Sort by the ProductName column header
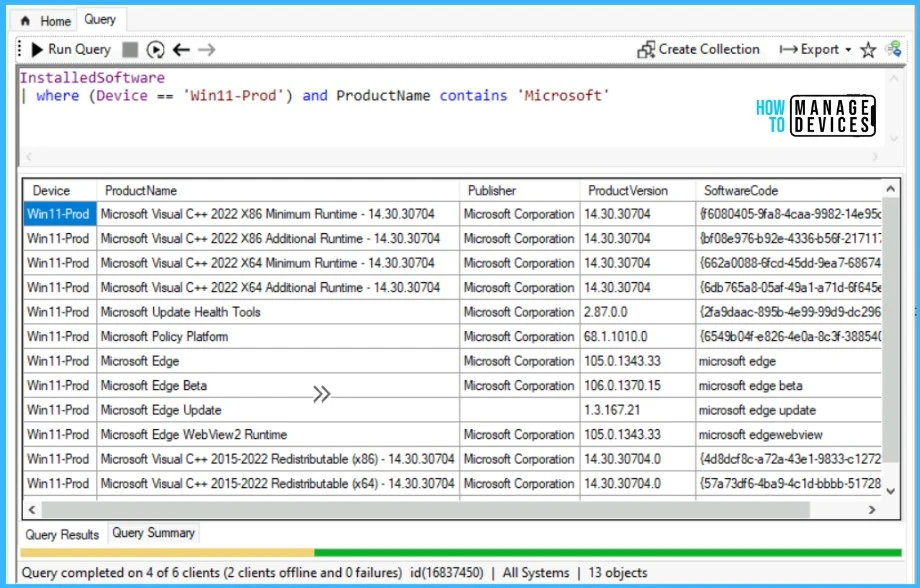920x588 pixels. [x=278, y=191]
